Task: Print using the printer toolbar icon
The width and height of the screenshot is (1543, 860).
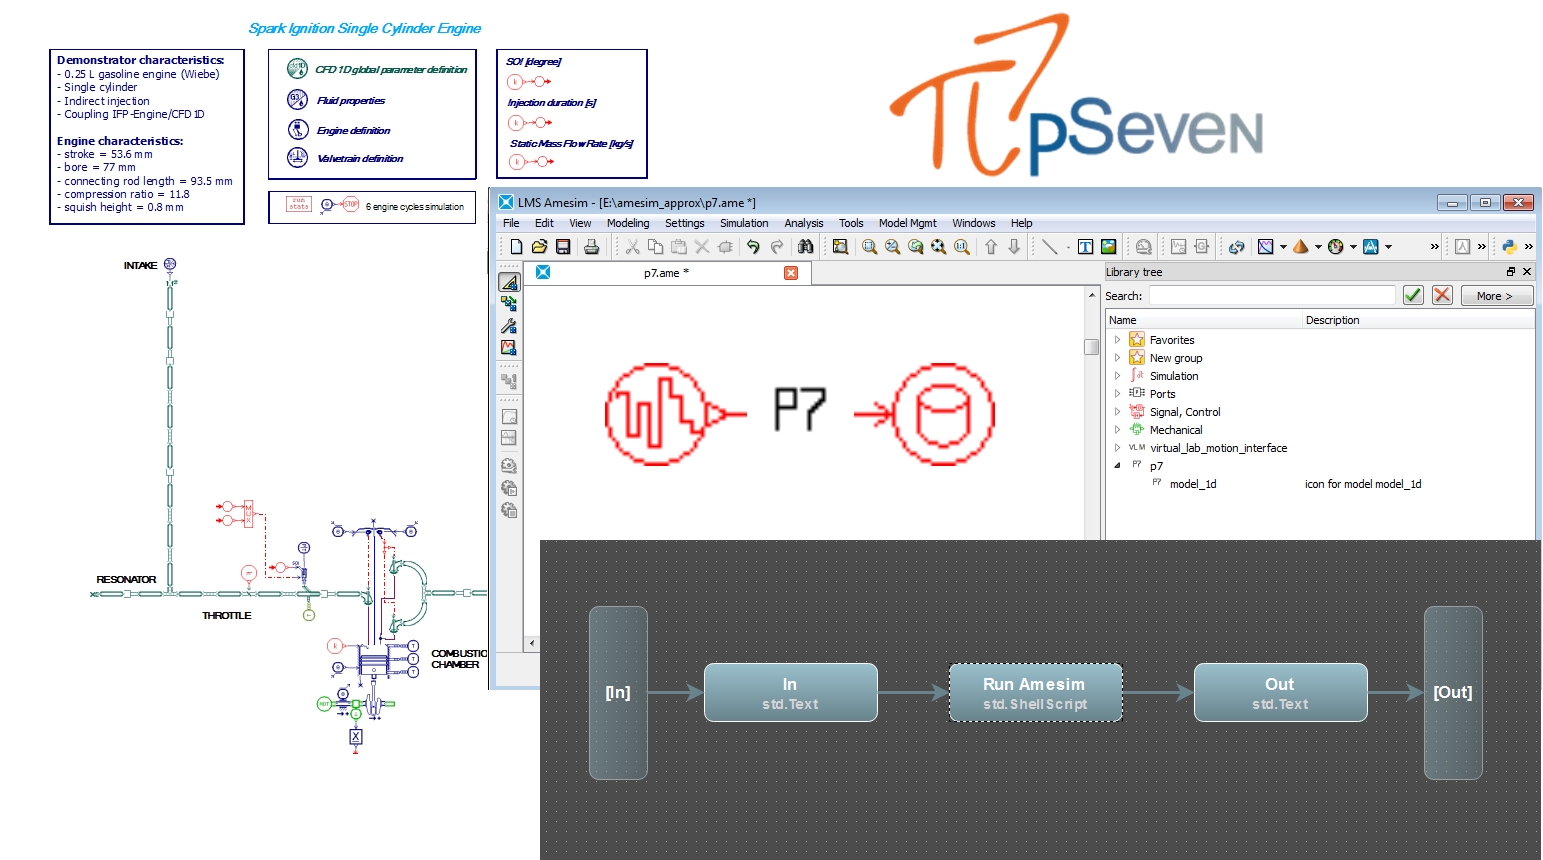Action: point(591,247)
